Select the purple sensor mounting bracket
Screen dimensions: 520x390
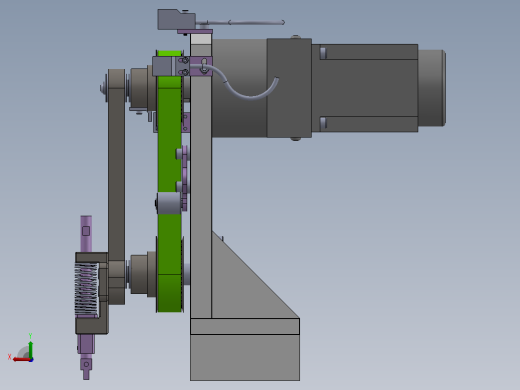click(201, 66)
